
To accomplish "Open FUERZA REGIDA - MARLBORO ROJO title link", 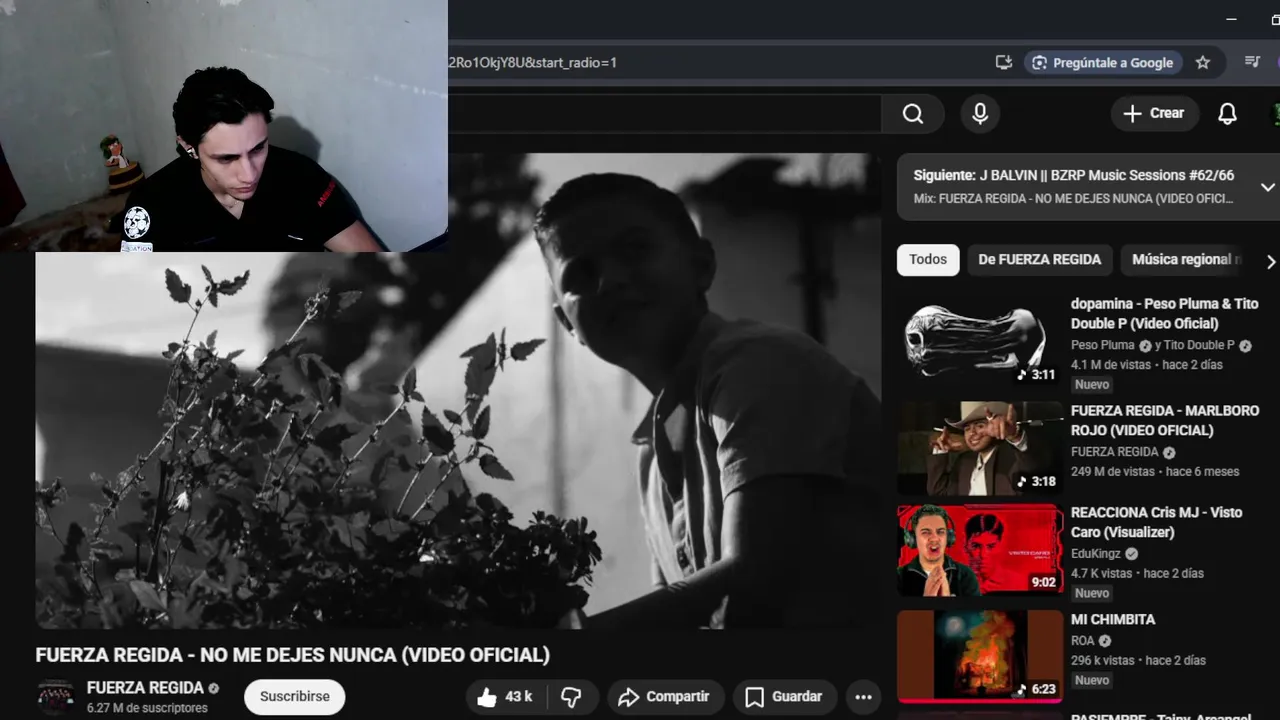I will click(1165, 420).
